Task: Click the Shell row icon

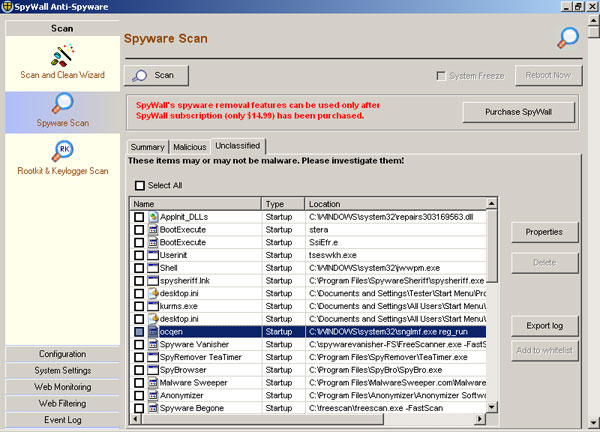Action: click(x=153, y=268)
